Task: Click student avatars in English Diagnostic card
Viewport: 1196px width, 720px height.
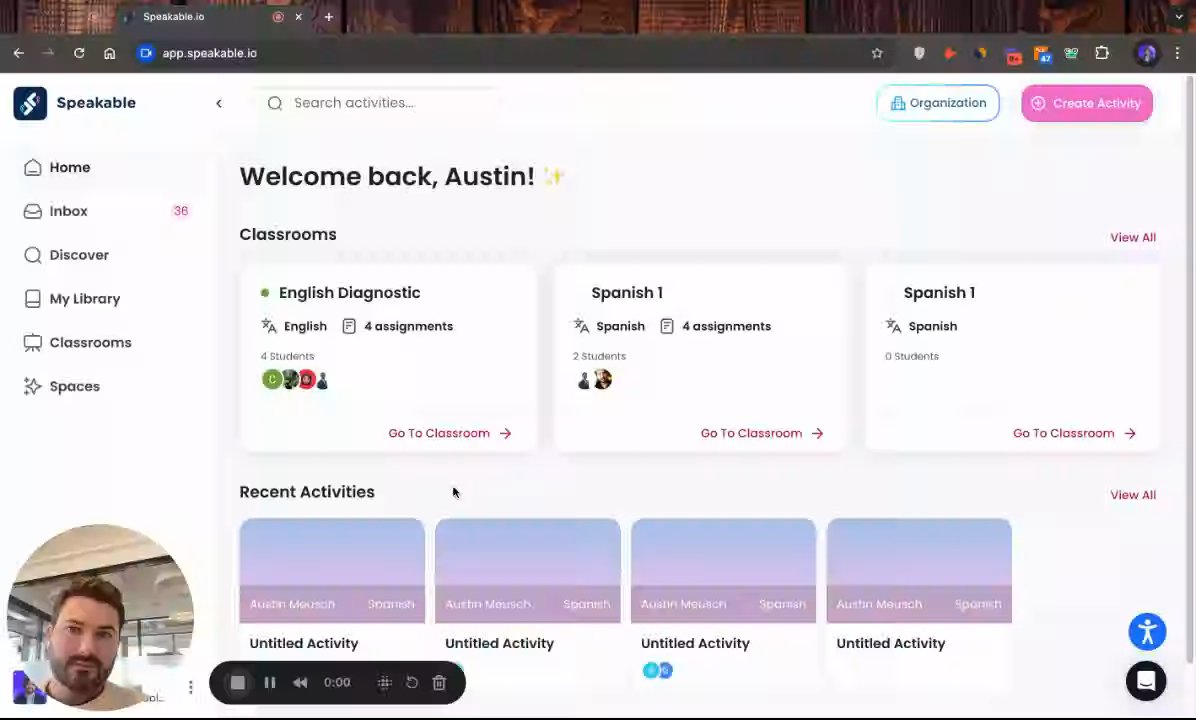Action: (x=295, y=379)
